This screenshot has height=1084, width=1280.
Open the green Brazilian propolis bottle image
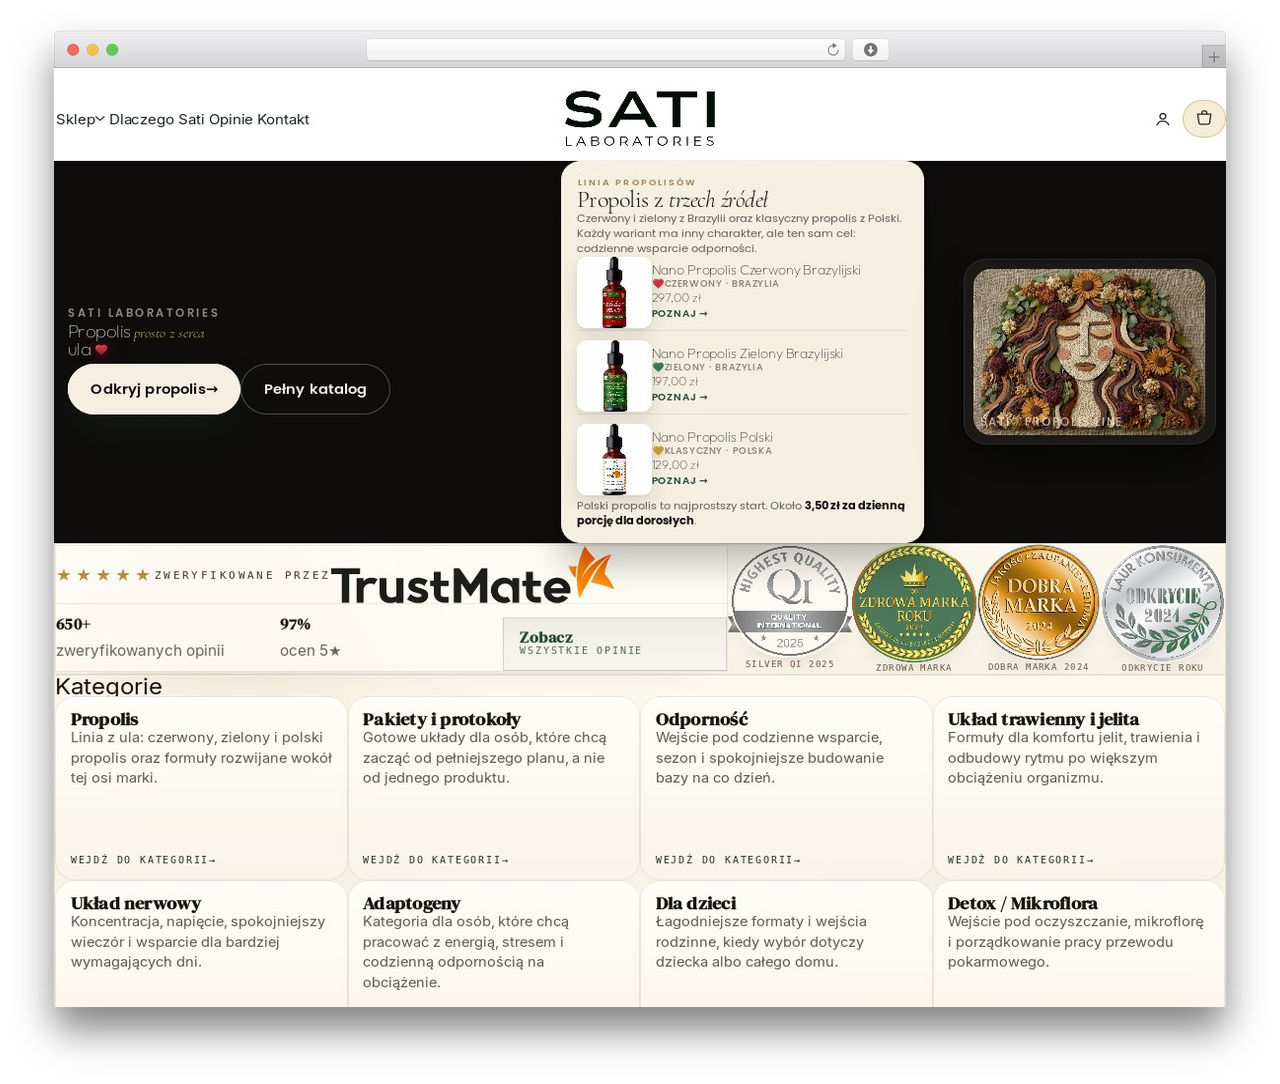[x=614, y=377]
